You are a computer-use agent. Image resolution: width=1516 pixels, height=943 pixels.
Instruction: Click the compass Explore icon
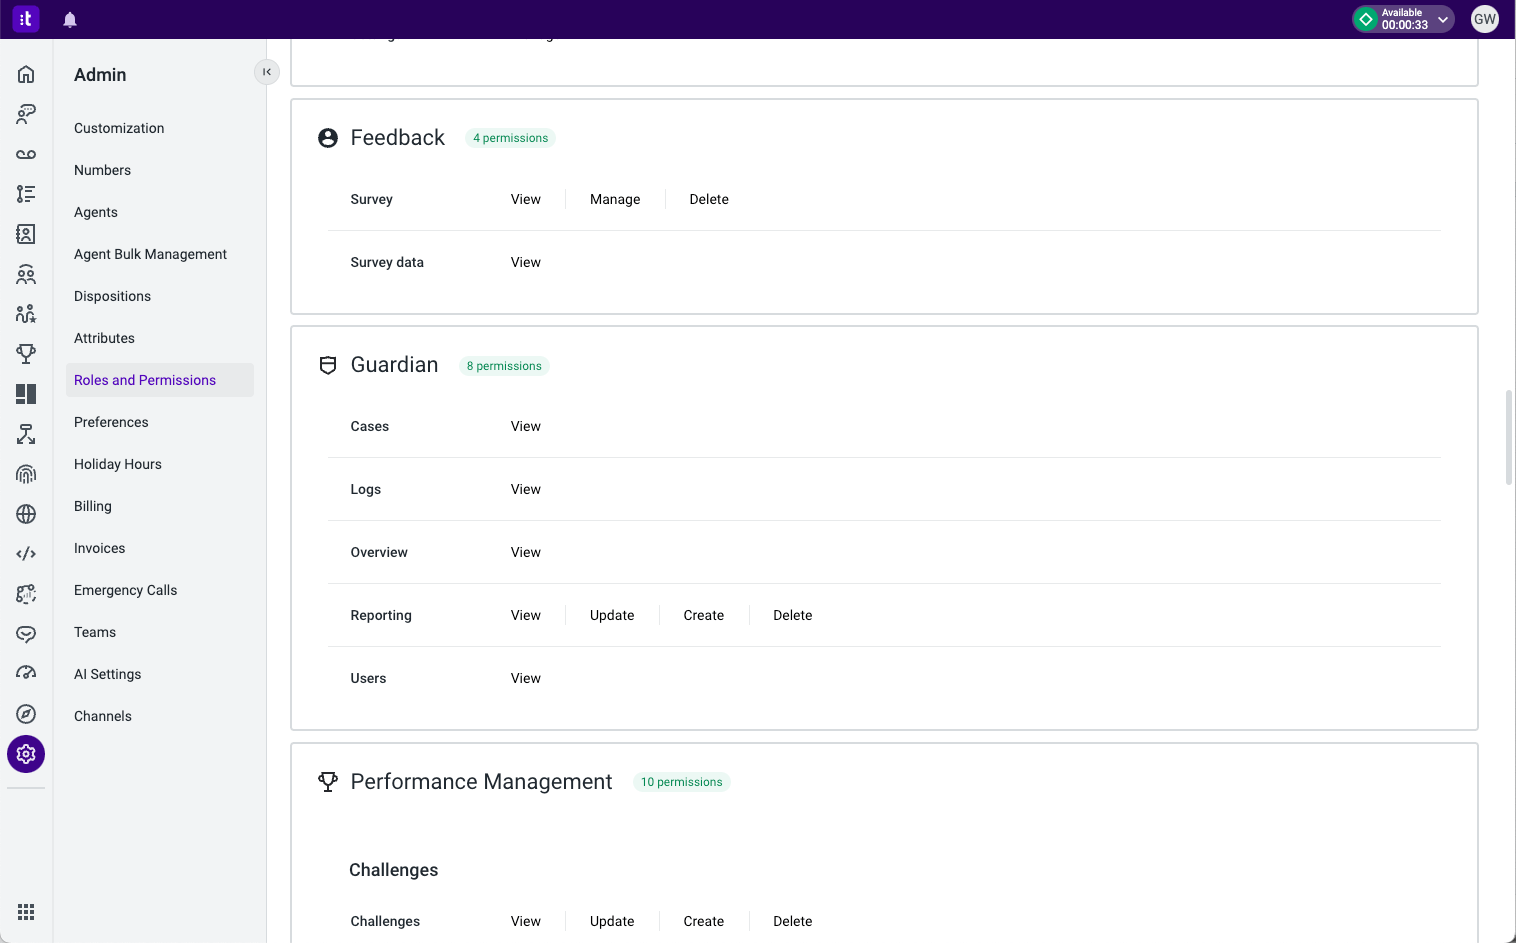click(26, 713)
